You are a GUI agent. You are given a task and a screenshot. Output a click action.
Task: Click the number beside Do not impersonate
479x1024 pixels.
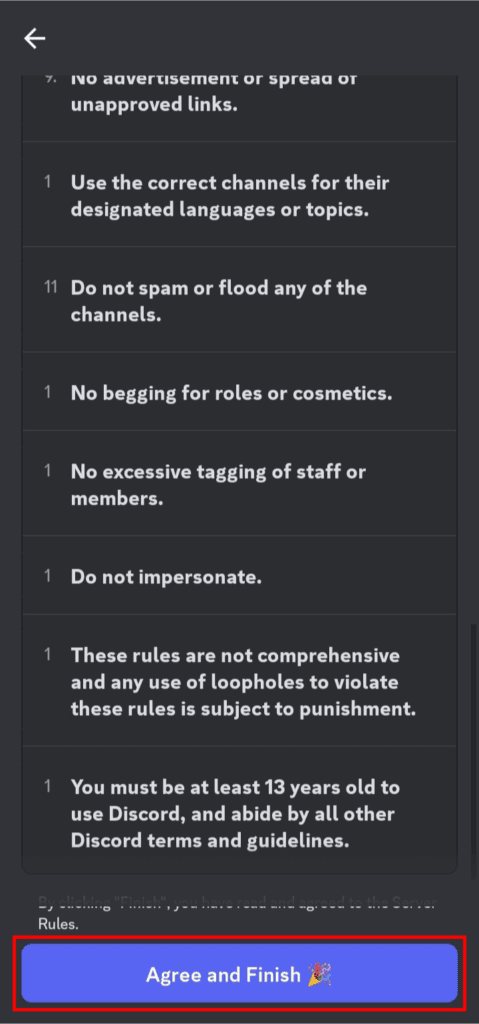pos(48,575)
